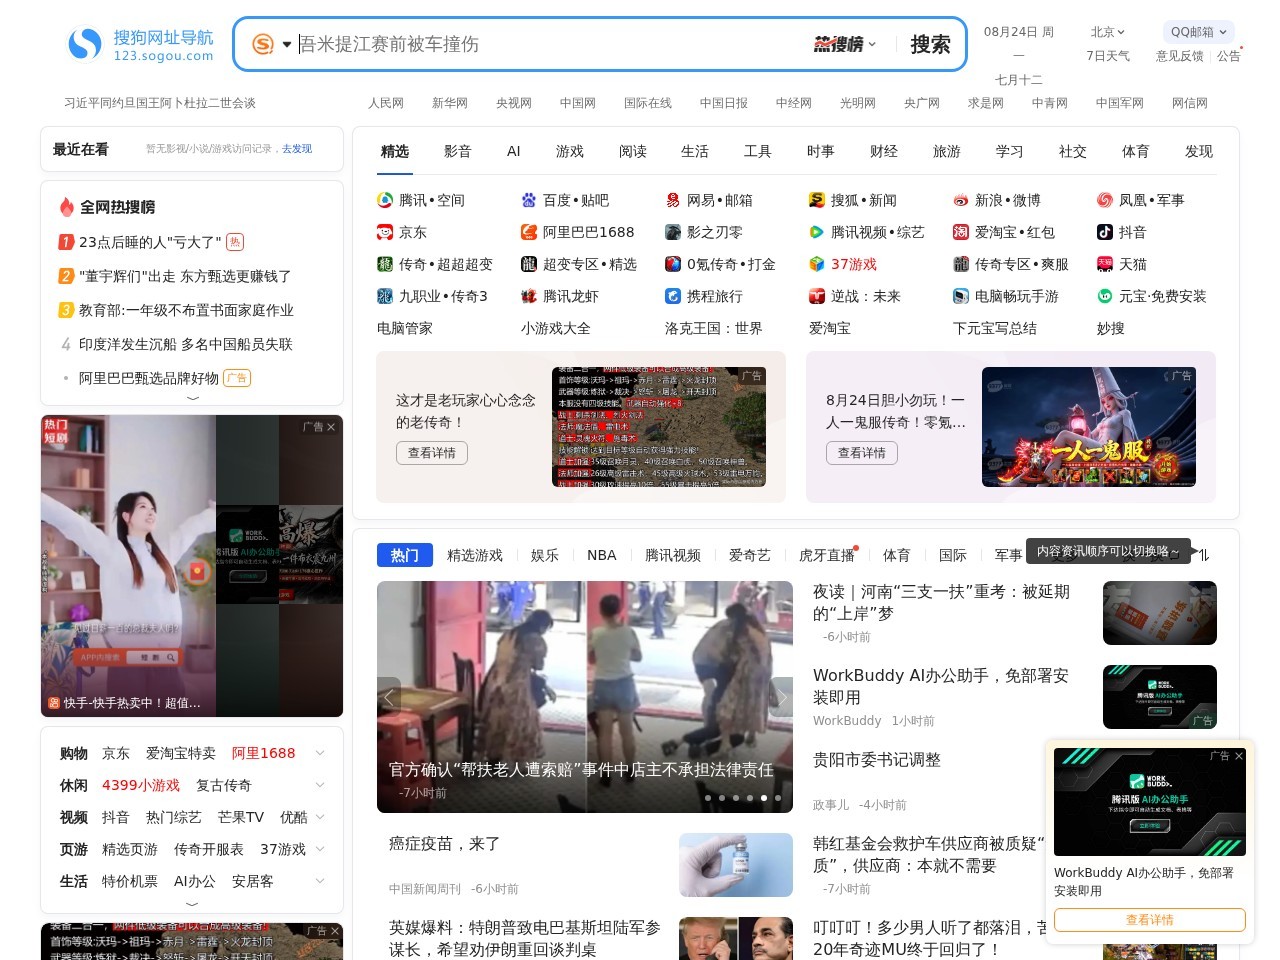Click the 搜索 search button

click(x=930, y=44)
